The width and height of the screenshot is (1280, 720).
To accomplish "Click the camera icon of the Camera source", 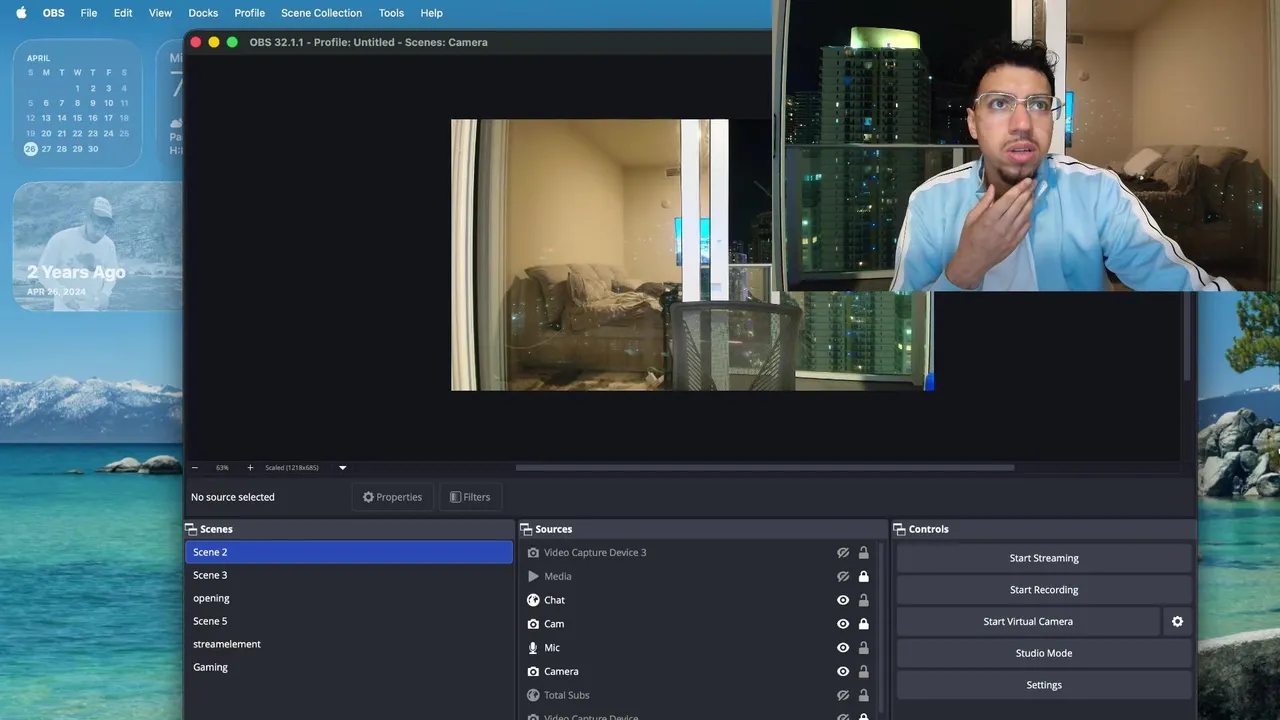I will 533,672.
